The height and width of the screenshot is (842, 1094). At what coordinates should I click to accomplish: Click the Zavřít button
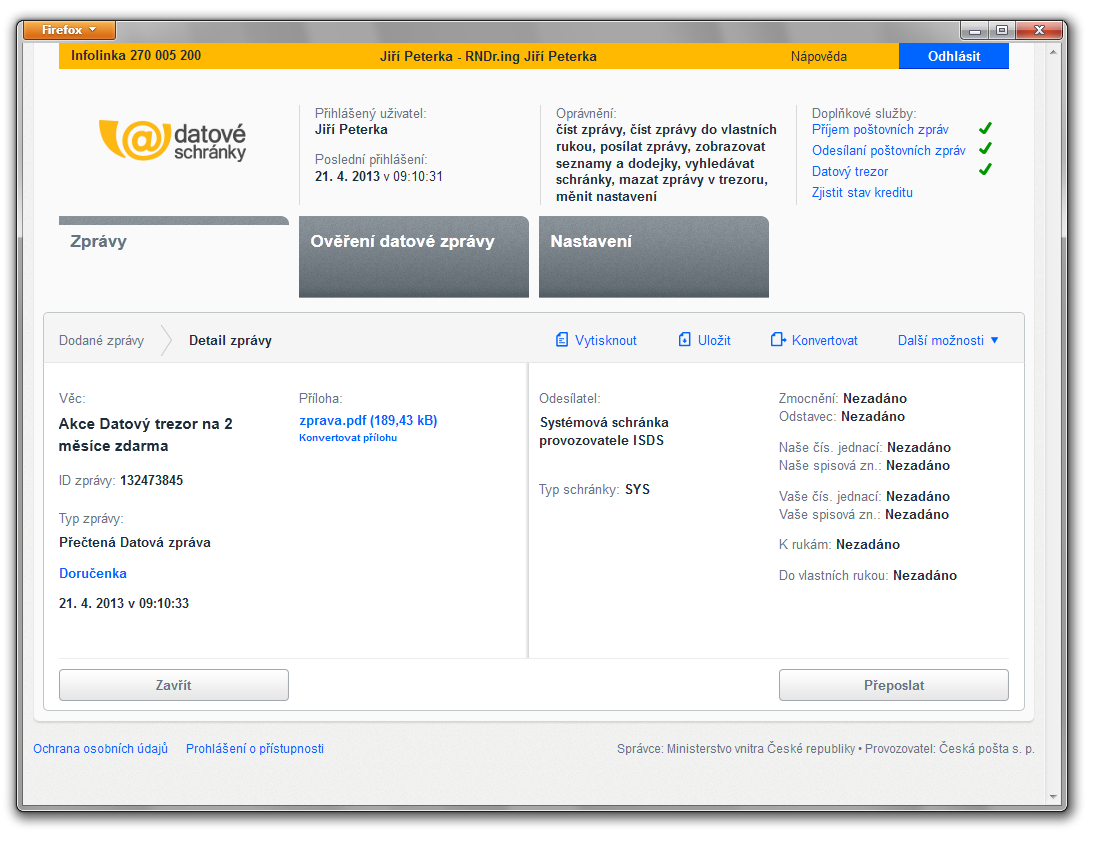tap(174, 685)
